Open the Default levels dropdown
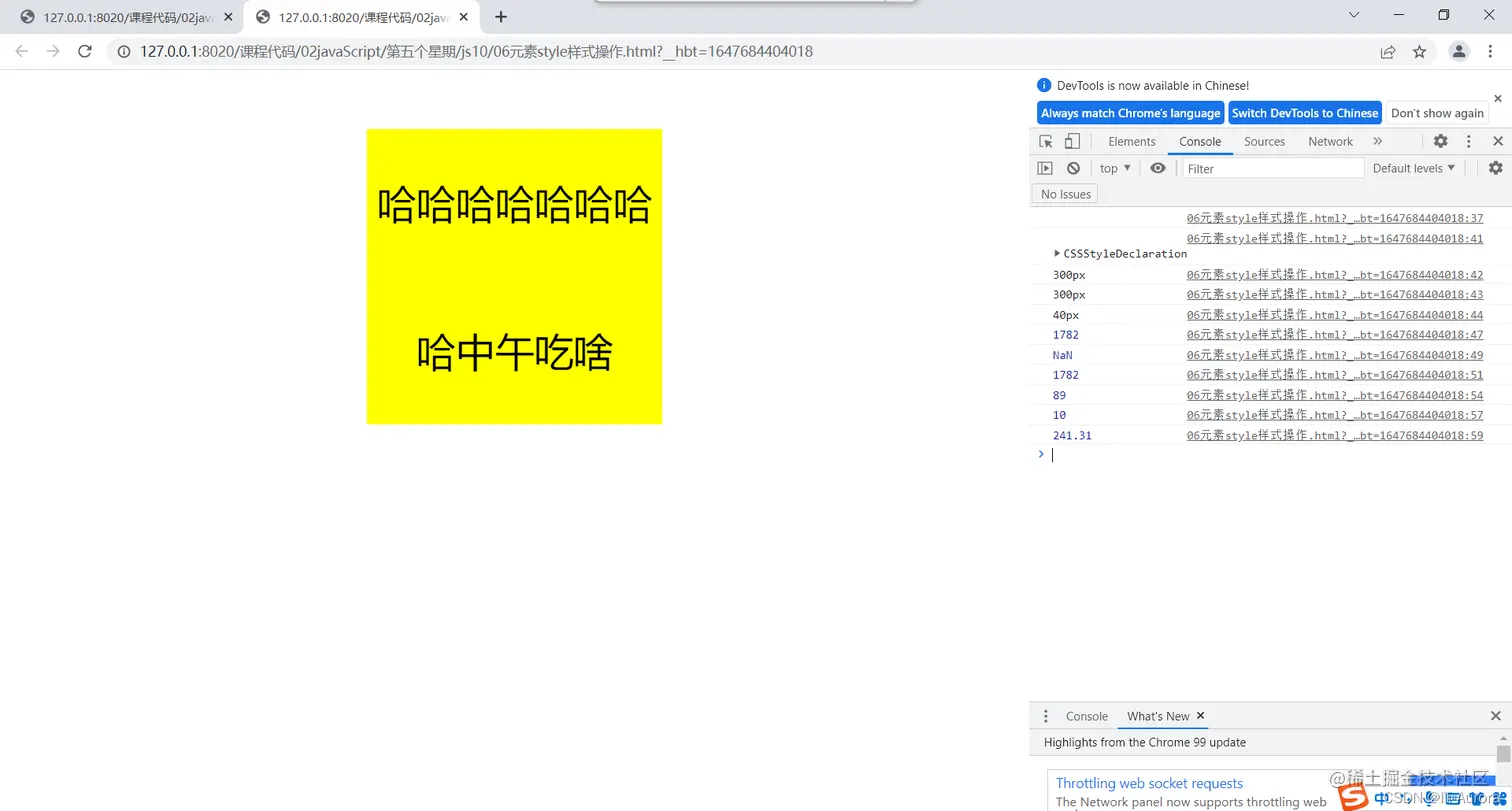This screenshot has height=811, width=1512. tap(1414, 168)
